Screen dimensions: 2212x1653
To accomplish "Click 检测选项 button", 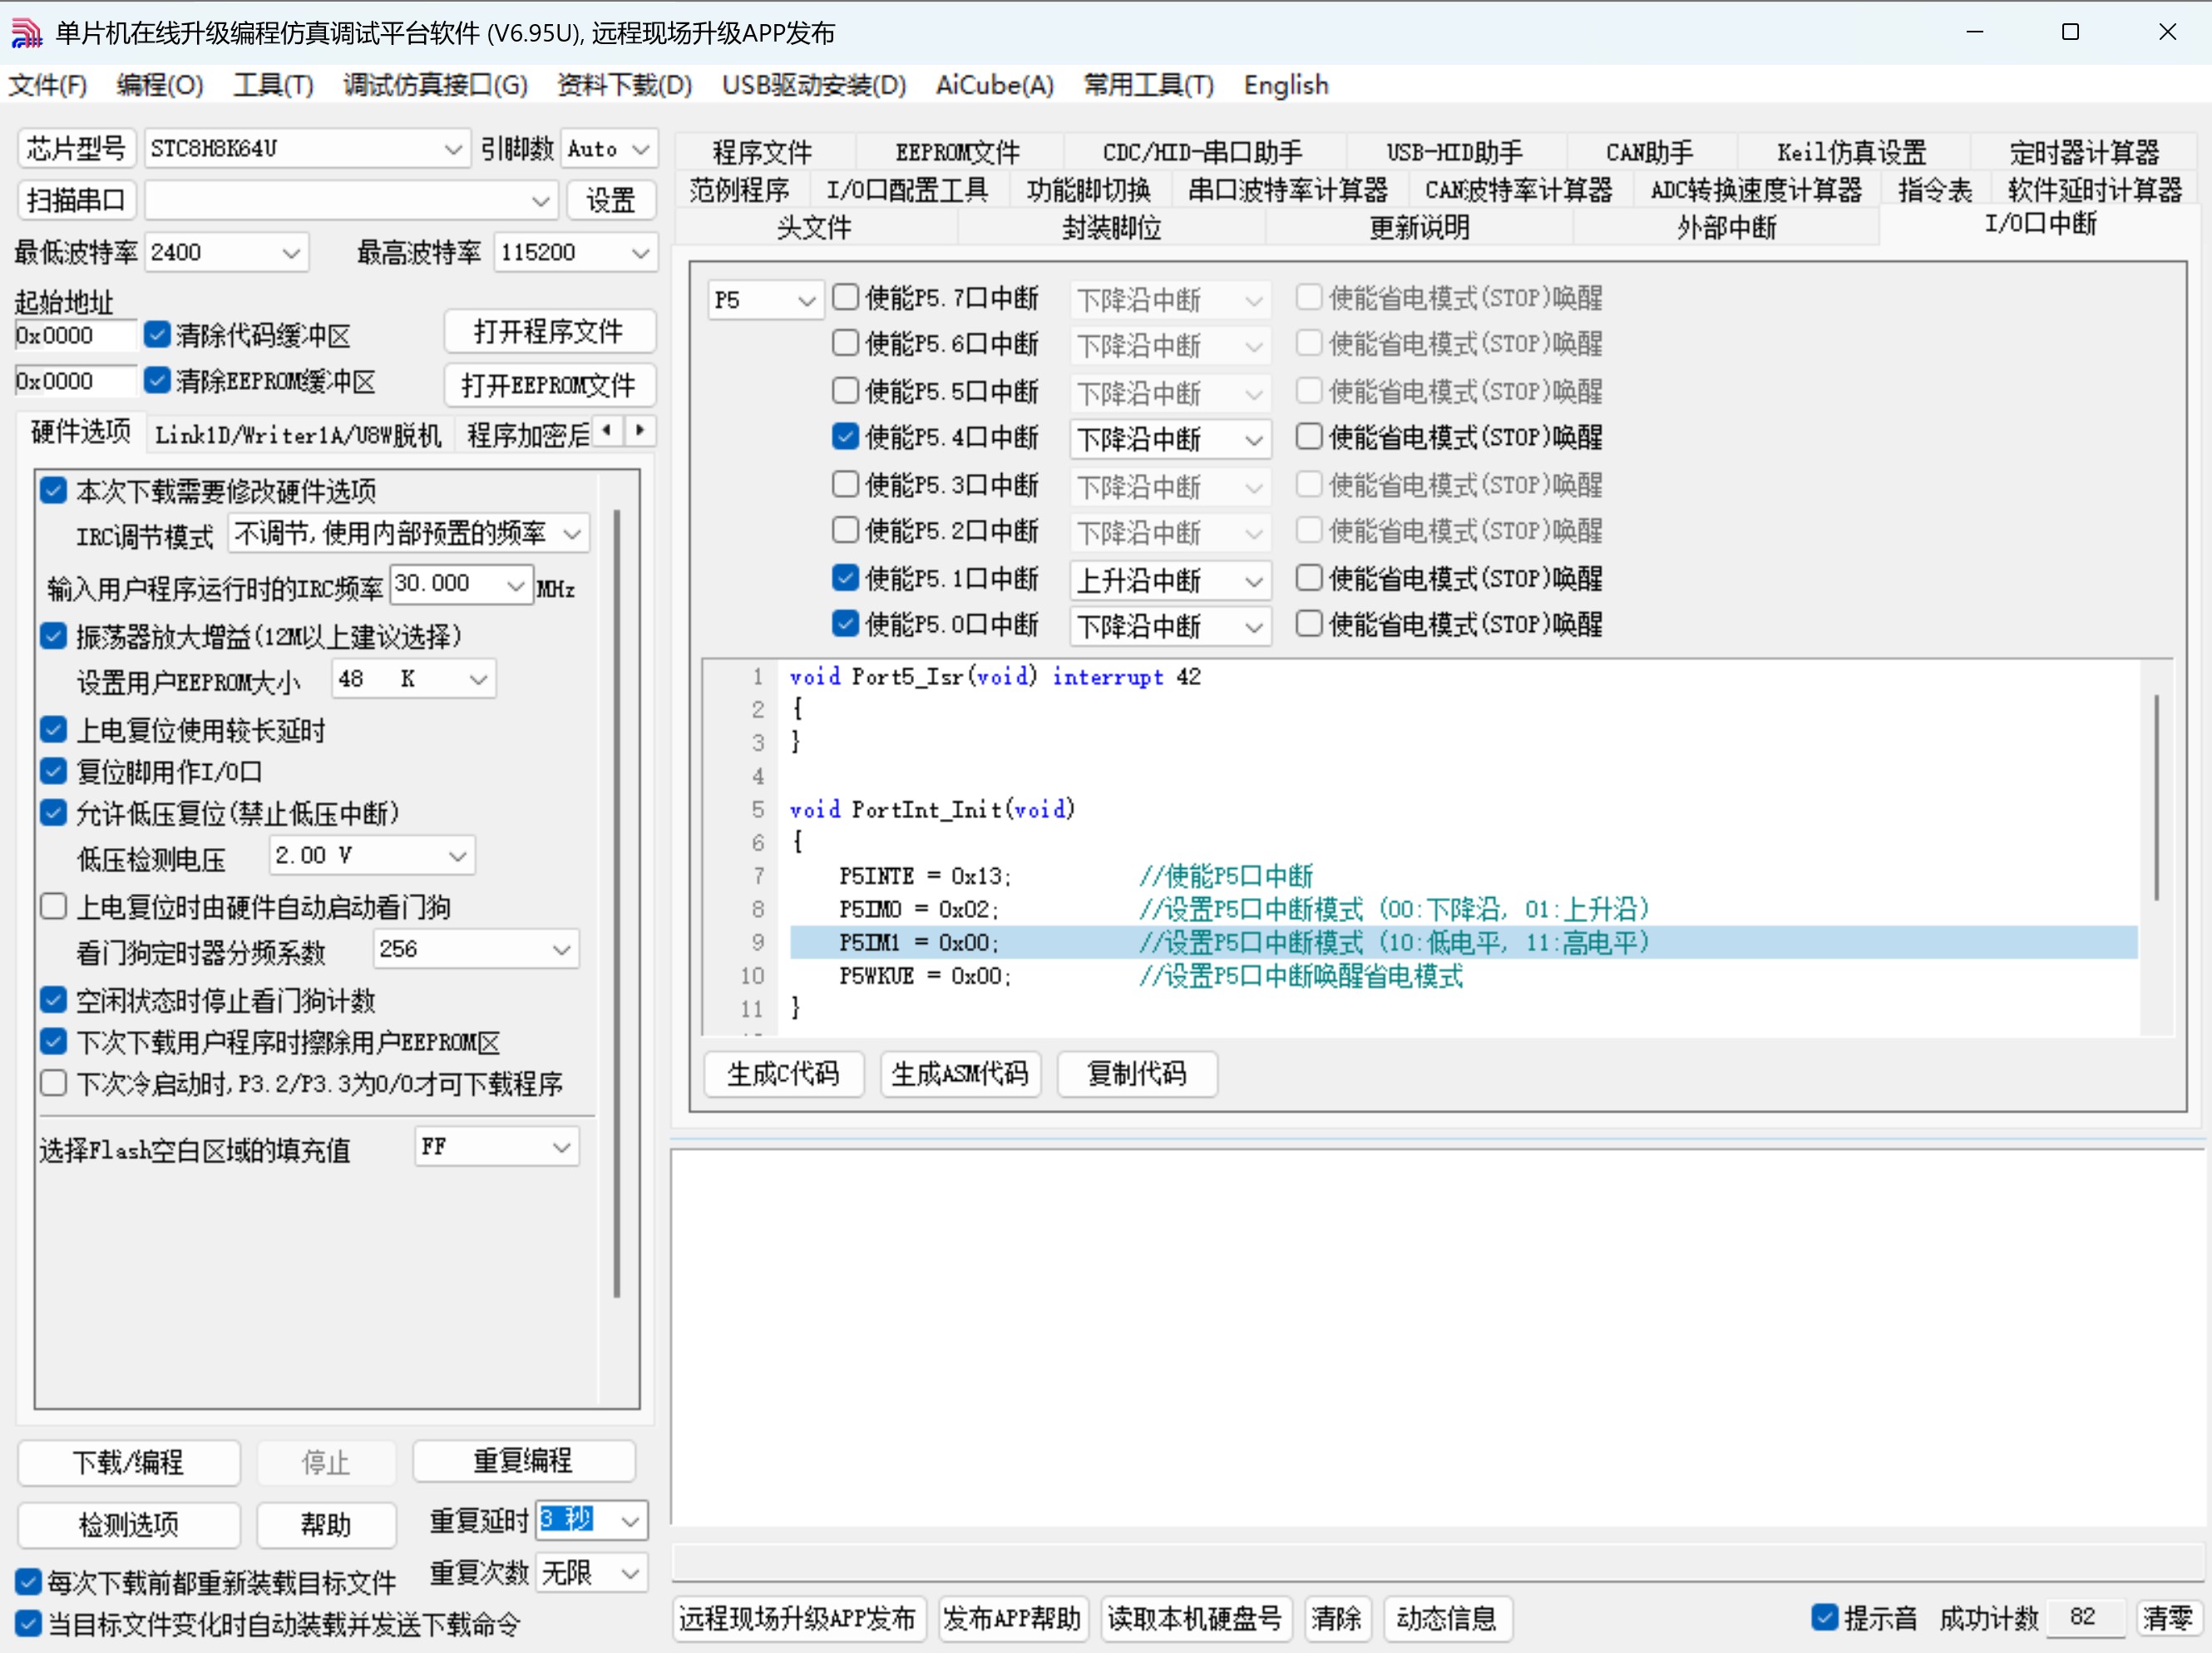I will click(129, 1525).
